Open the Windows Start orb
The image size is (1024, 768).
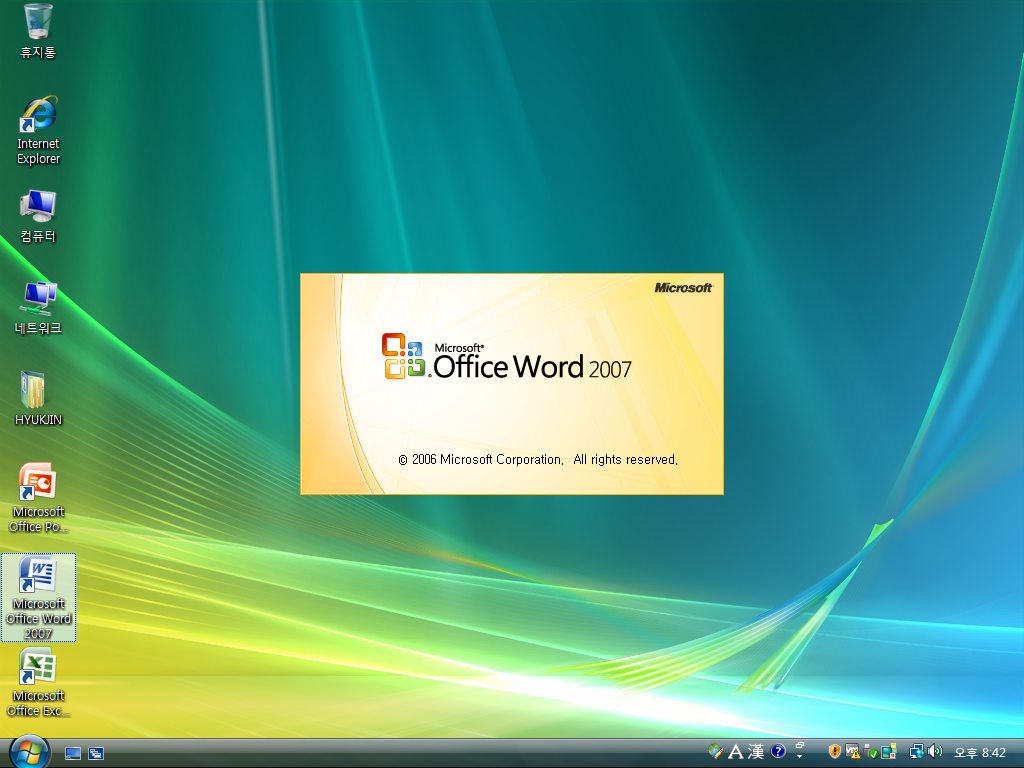[x=29, y=752]
